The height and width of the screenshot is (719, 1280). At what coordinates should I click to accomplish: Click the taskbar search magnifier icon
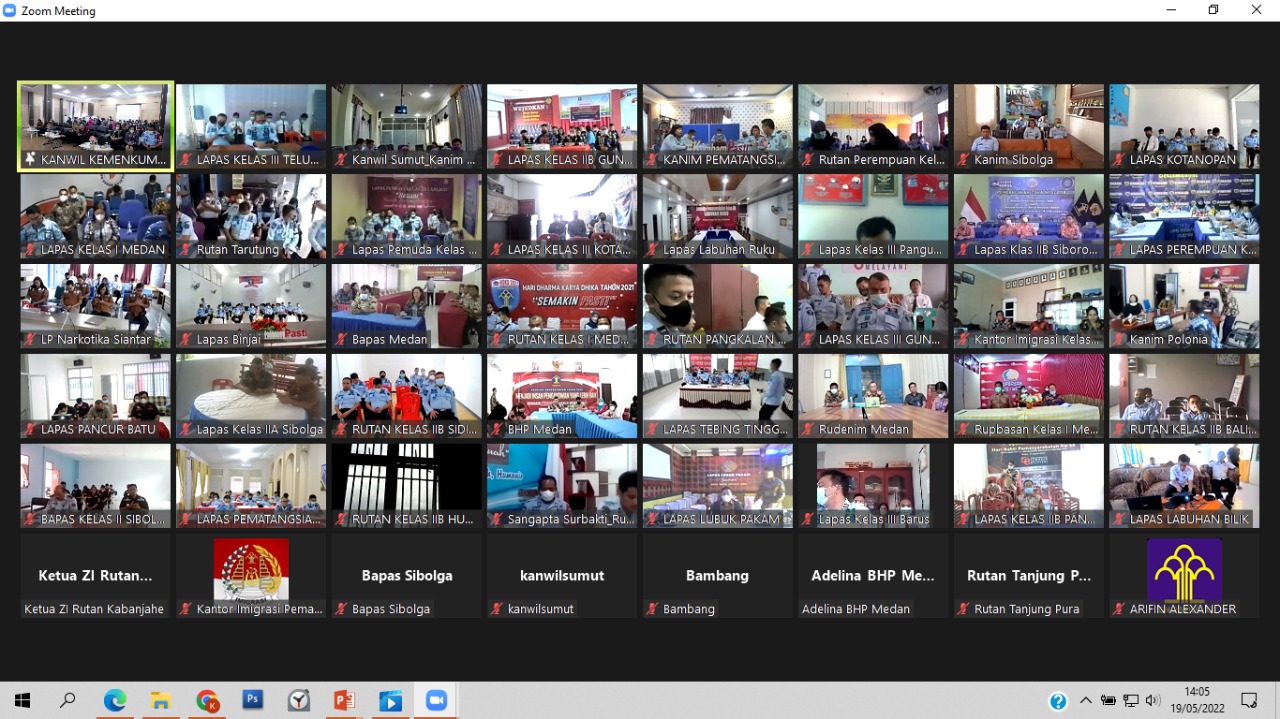pos(68,701)
